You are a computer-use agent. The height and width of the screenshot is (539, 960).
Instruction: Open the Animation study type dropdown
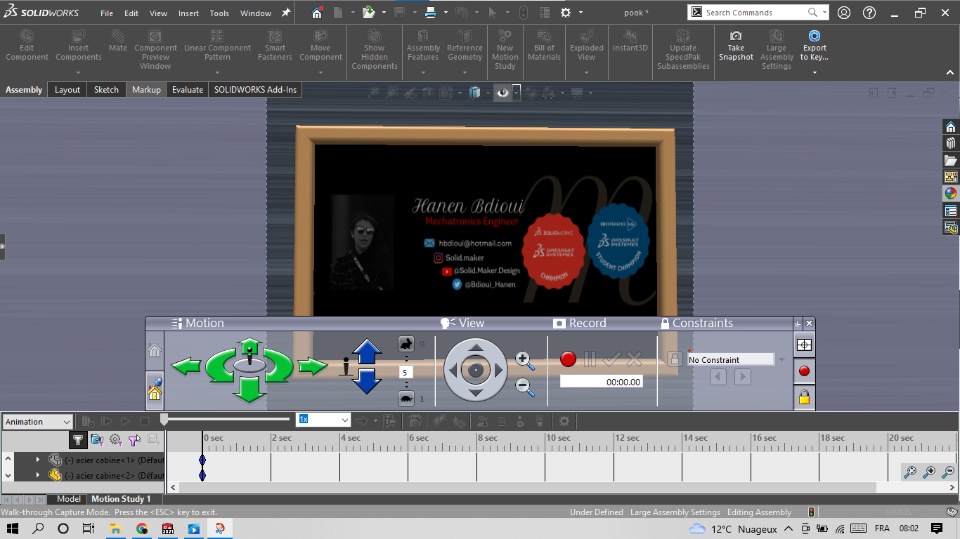point(38,422)
